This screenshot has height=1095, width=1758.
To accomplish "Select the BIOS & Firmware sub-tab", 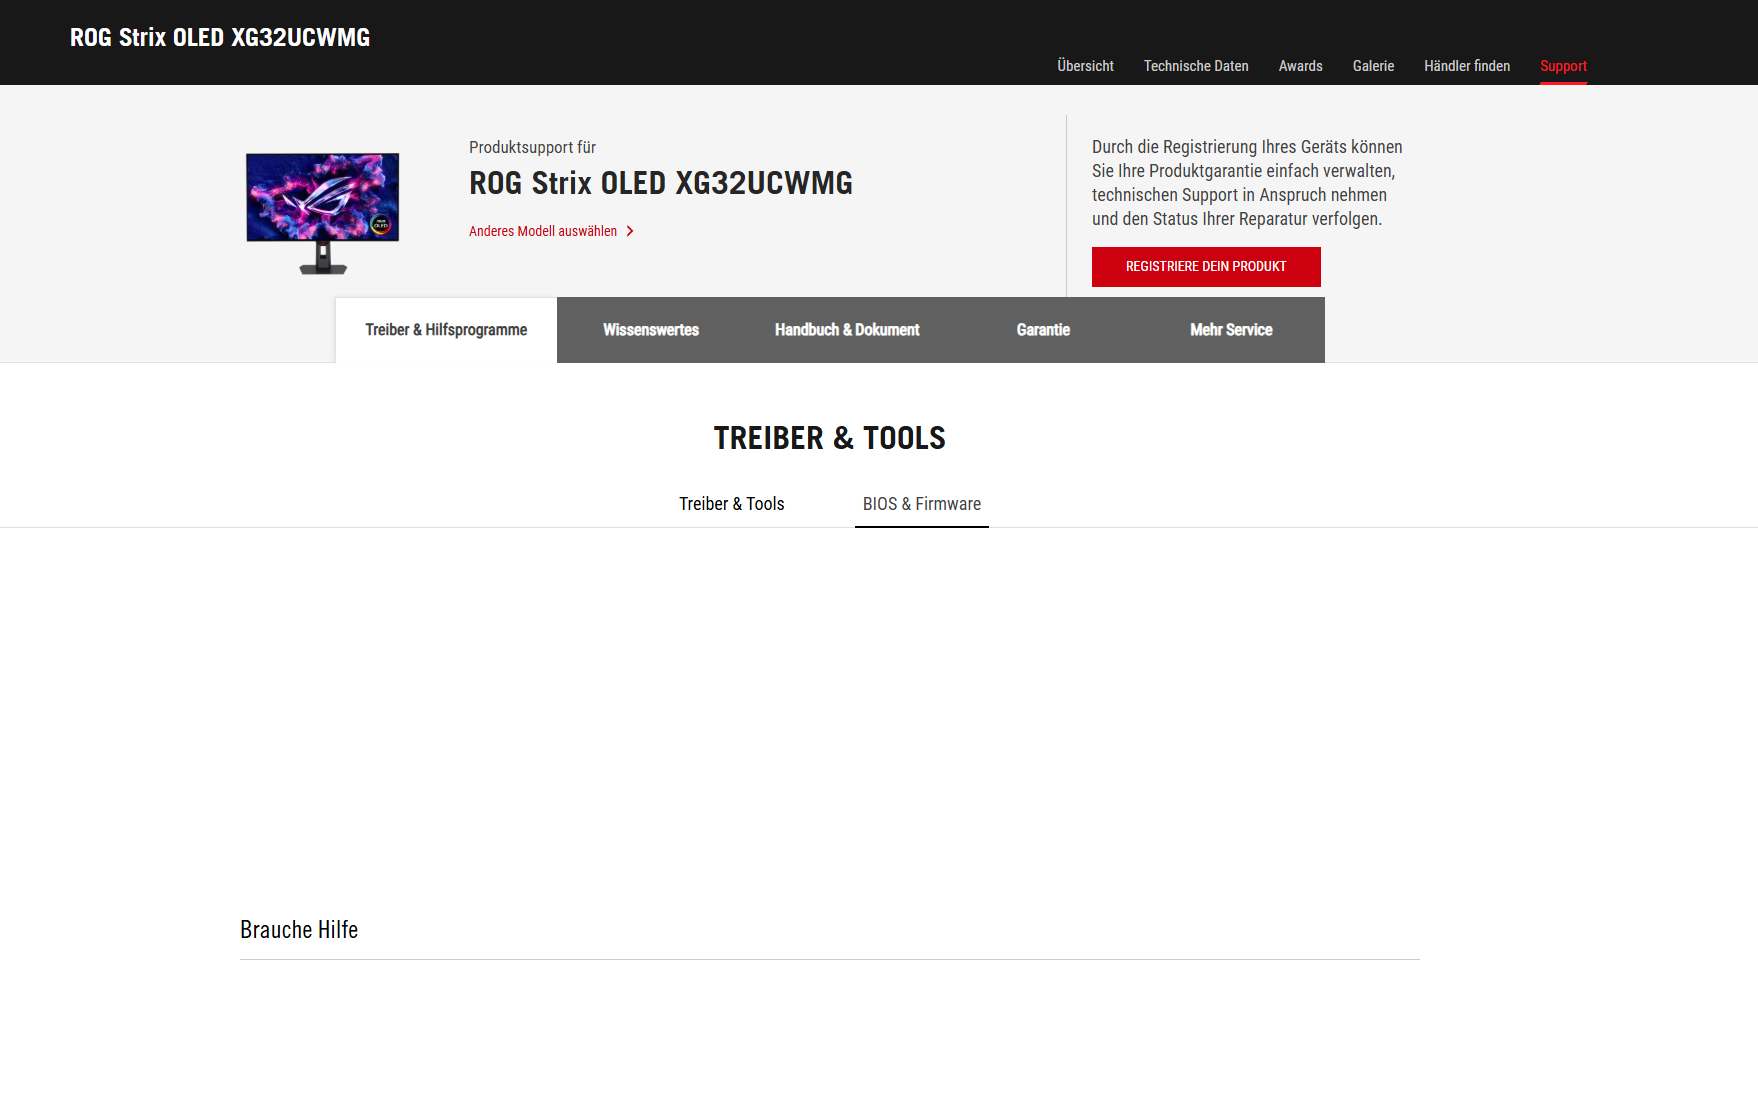I will point(922,504).
